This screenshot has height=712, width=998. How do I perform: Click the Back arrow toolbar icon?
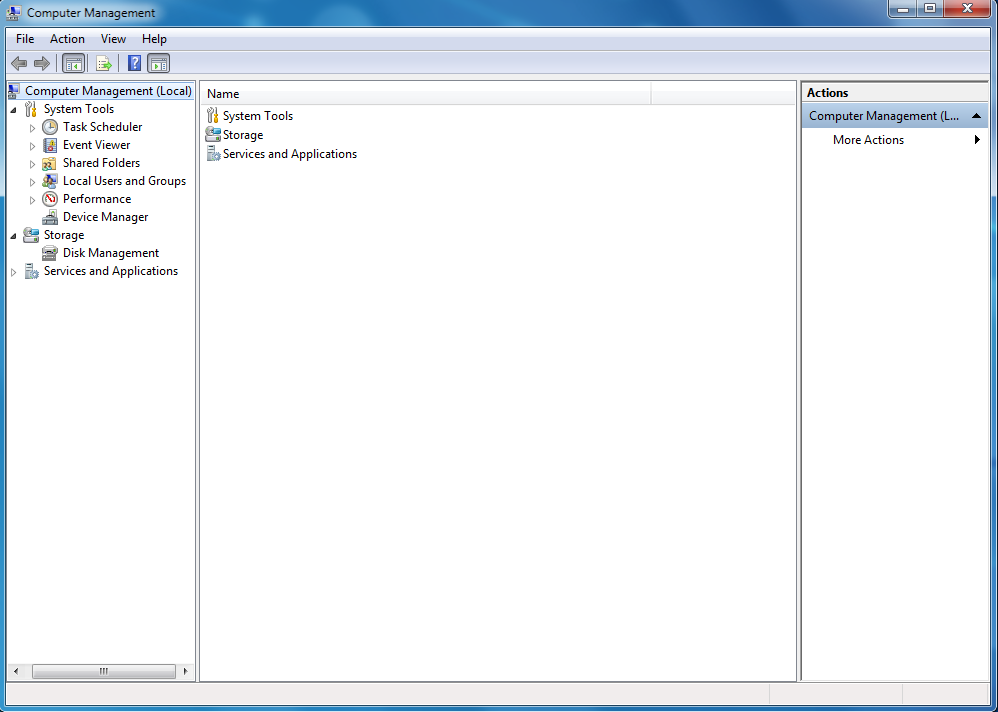click(x=19, y=64)
